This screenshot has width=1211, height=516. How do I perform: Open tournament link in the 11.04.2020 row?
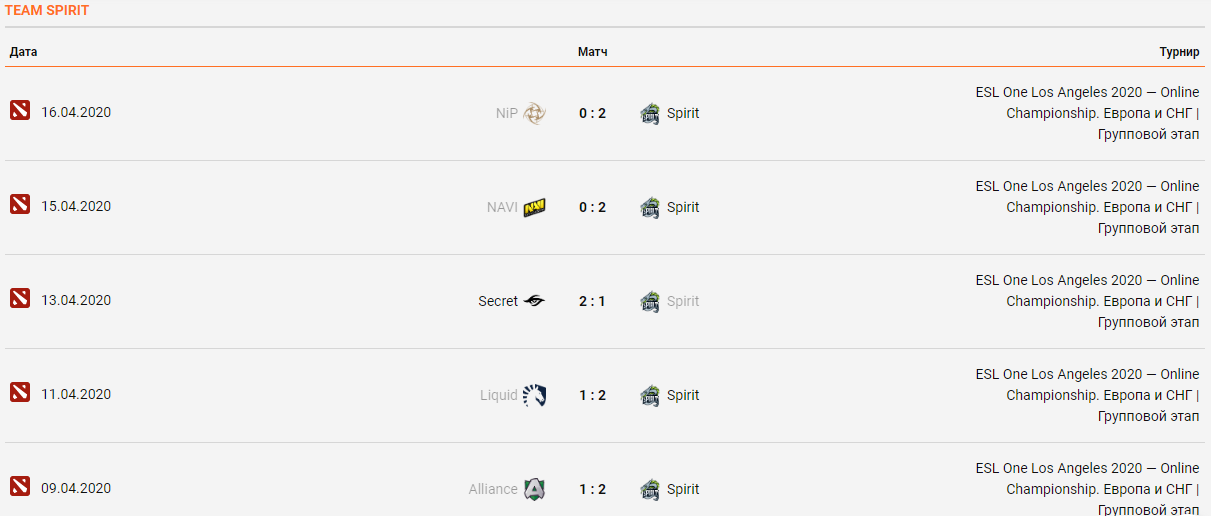(x=1087, y=395)
